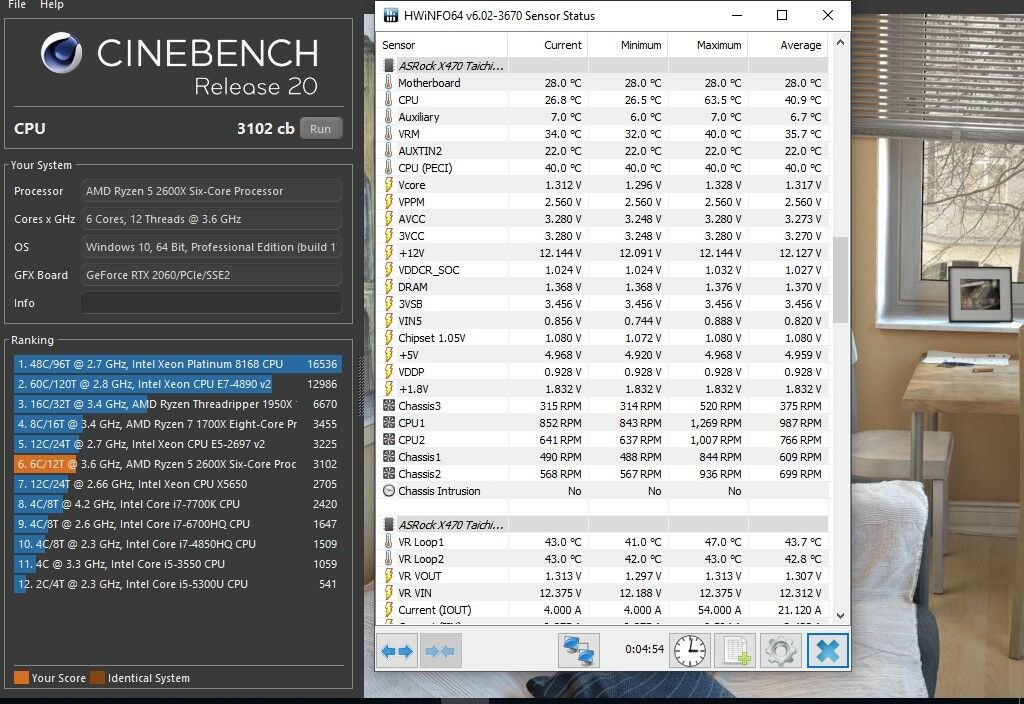The image size is (1024, 704).
Task: Select the AUXTIN2 sensor row
Action: [x=603, y=151]
